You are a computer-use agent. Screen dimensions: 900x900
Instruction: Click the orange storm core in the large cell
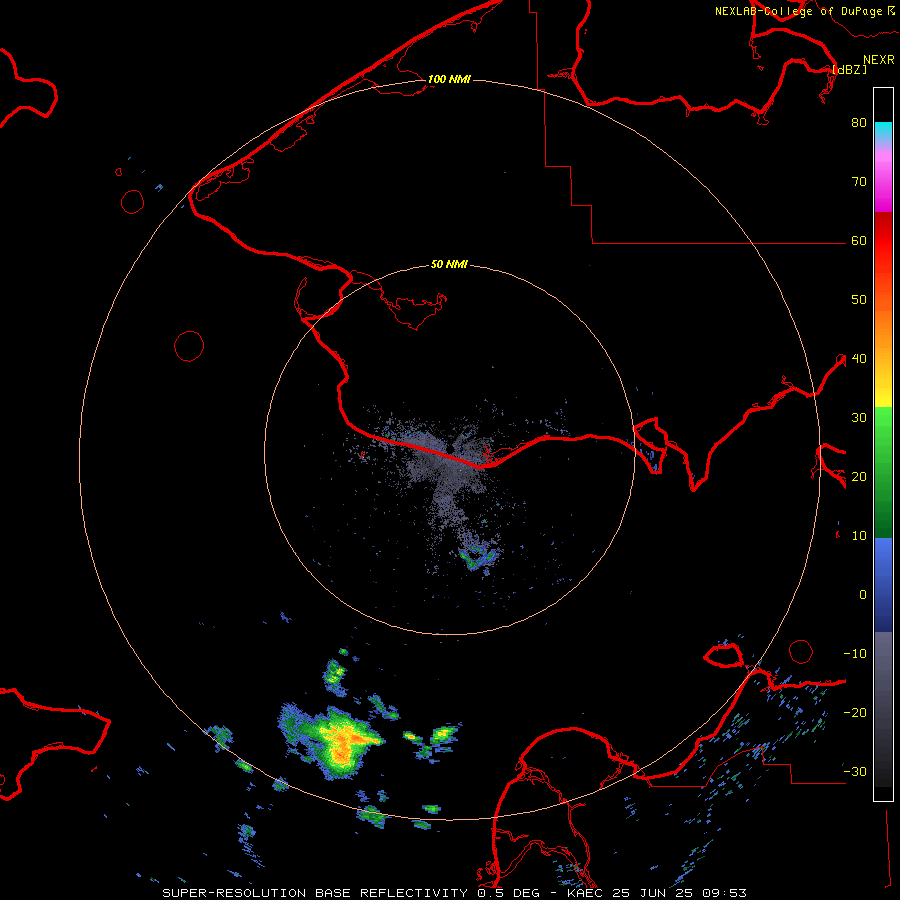click(x=344, y=744)
